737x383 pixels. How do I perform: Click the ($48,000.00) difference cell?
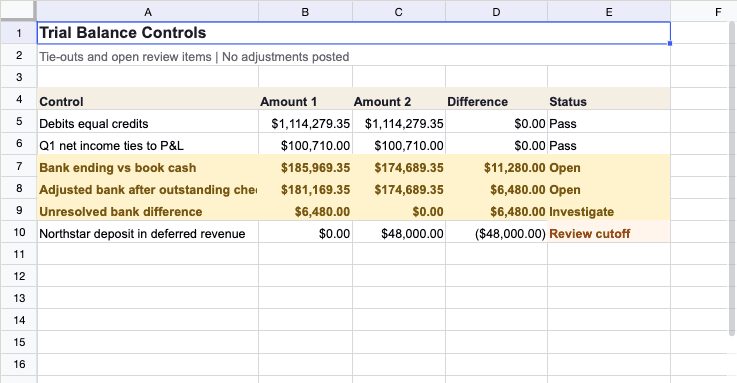pos(496,232)
